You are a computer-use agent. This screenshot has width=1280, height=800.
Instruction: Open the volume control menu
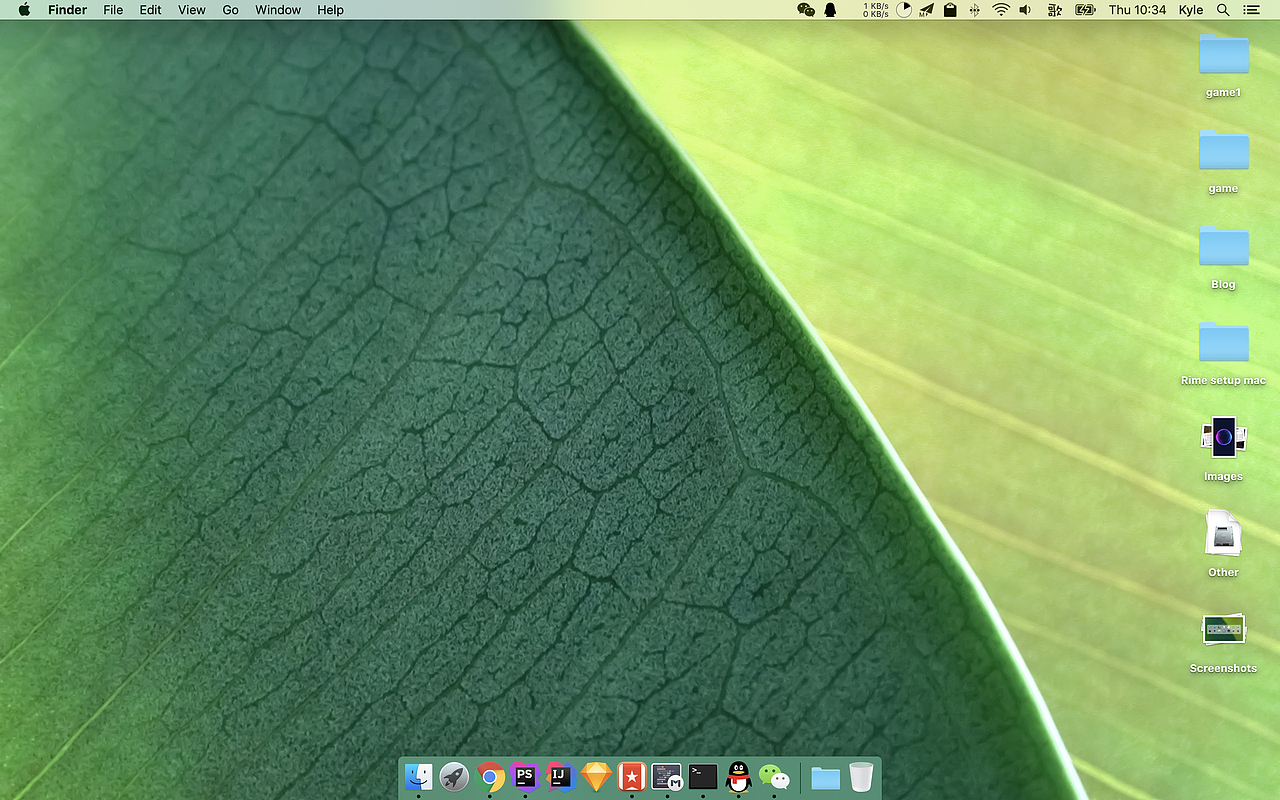tap(1025, 10)
